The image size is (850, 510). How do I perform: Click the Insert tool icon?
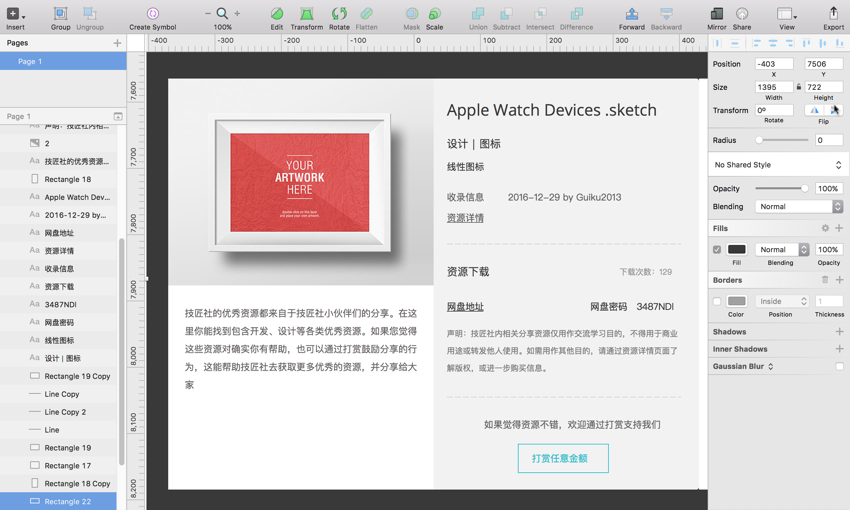pyautogui.click(x=14, y=14)
